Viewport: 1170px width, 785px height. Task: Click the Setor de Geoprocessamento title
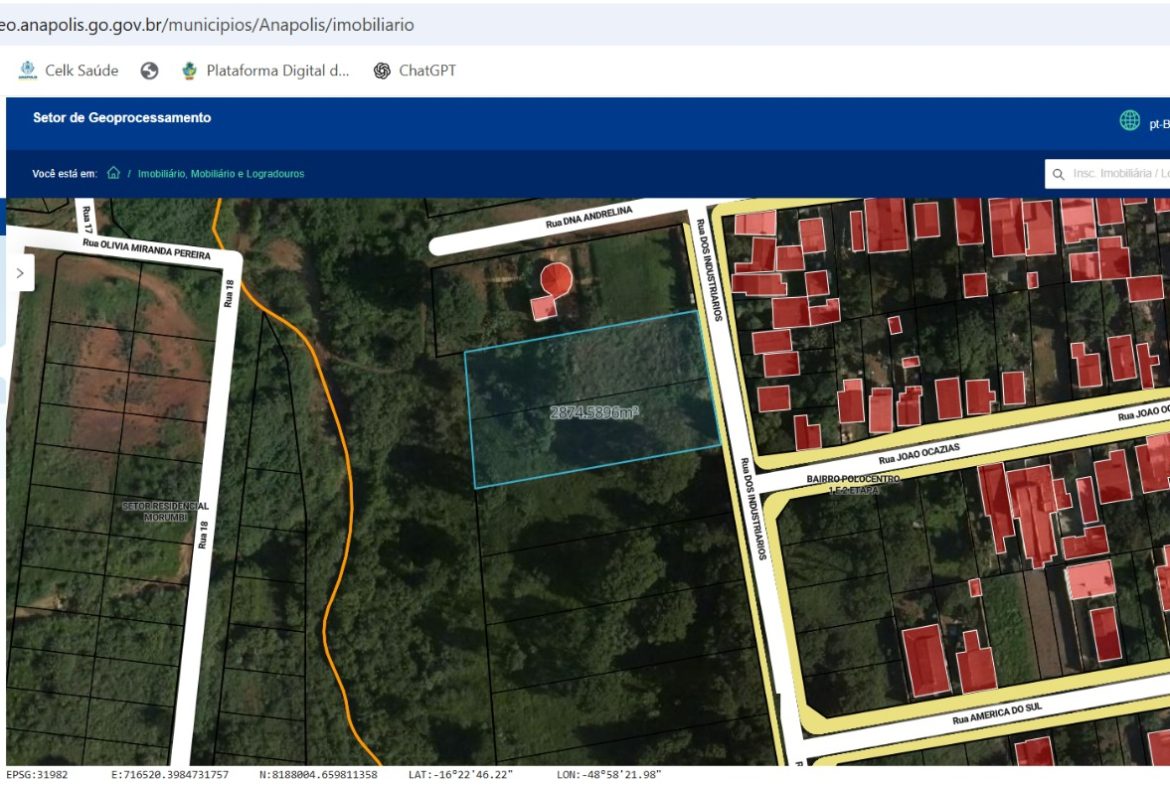click(x=122, y=118)
